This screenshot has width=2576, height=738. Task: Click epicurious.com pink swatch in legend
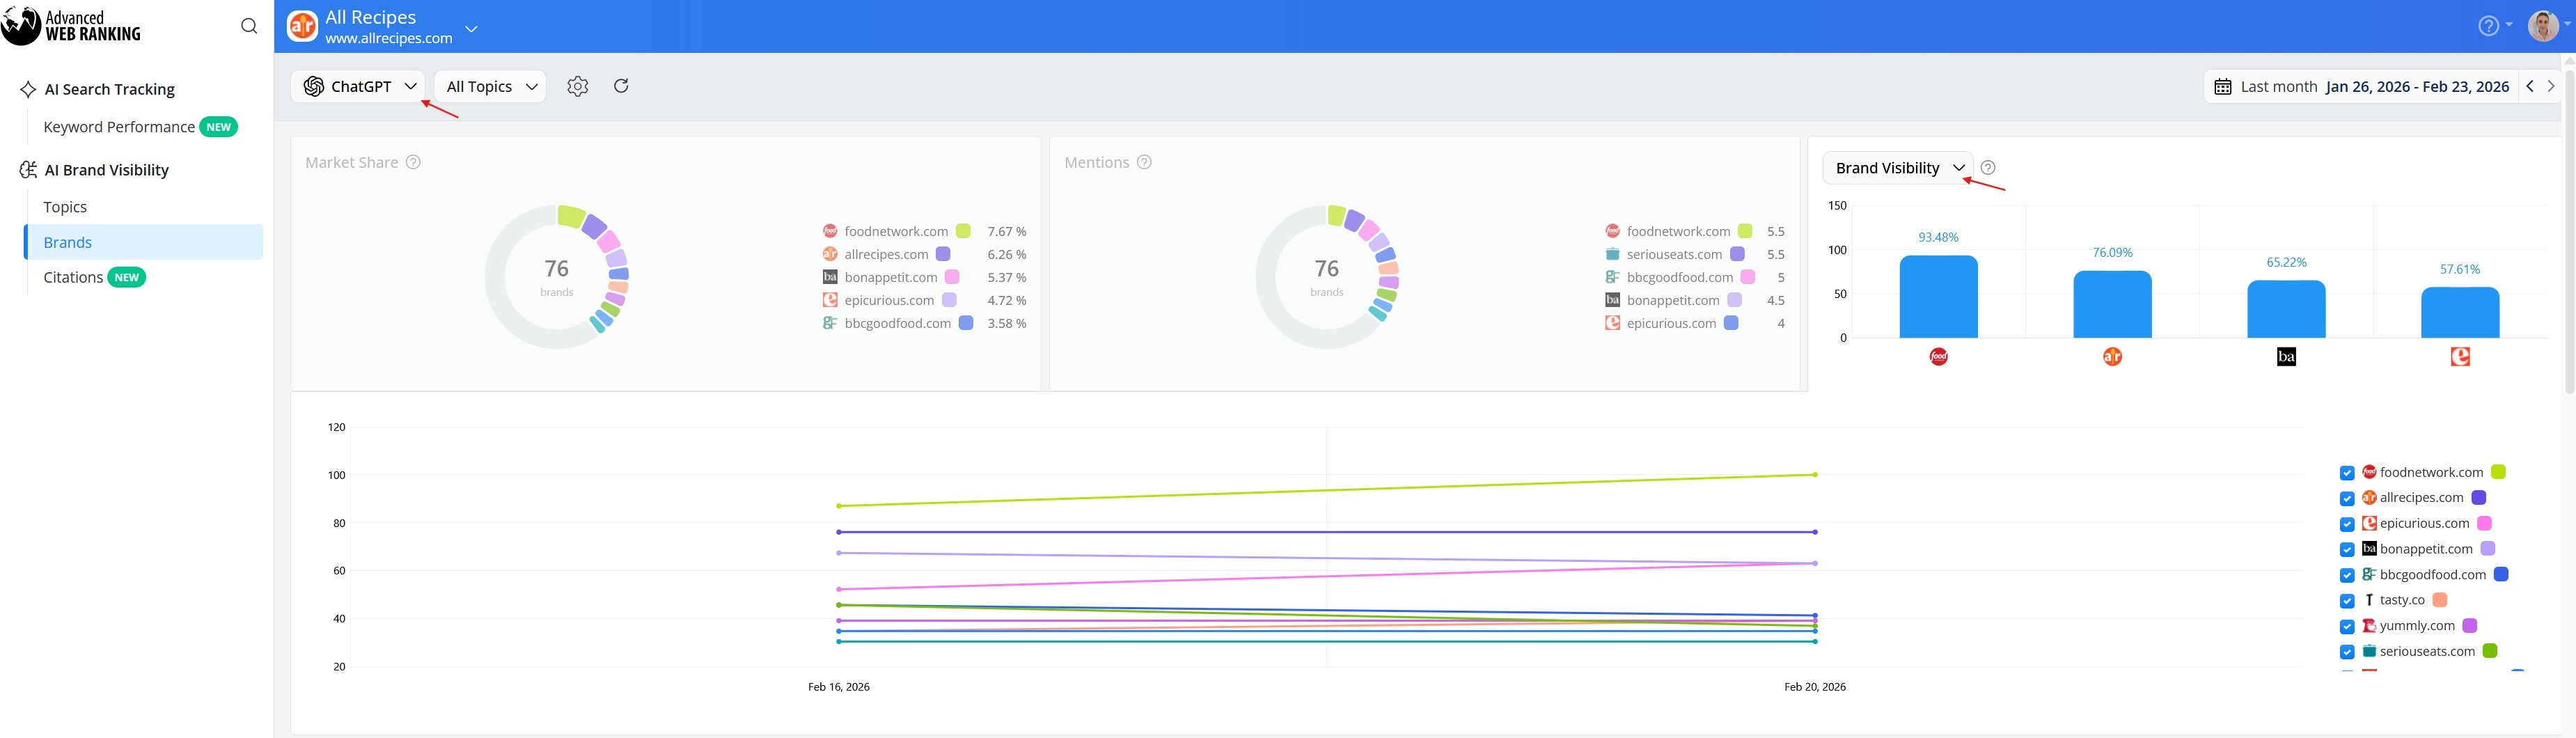[2484, 523]
